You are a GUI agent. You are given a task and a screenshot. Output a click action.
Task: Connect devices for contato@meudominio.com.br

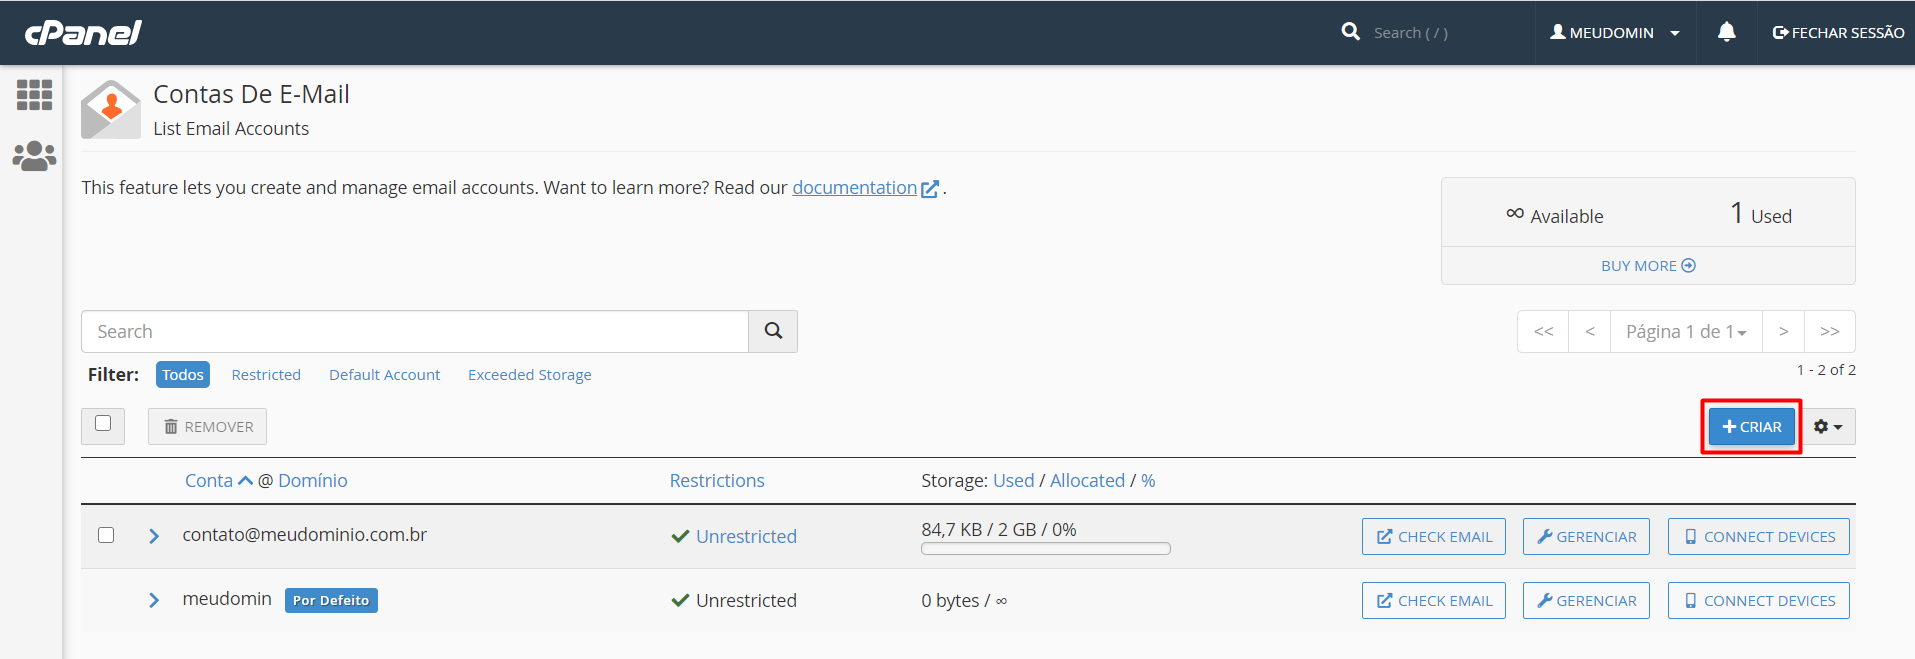[1759, 537]
